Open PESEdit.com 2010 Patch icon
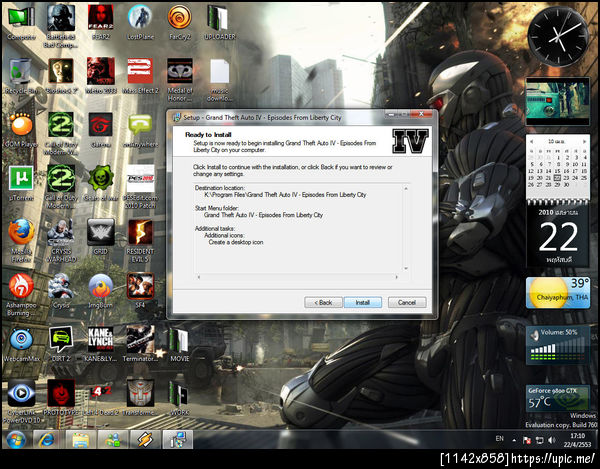Image resolution: width=600 pixels, height=469 pixels. click(x=140, y=187)
